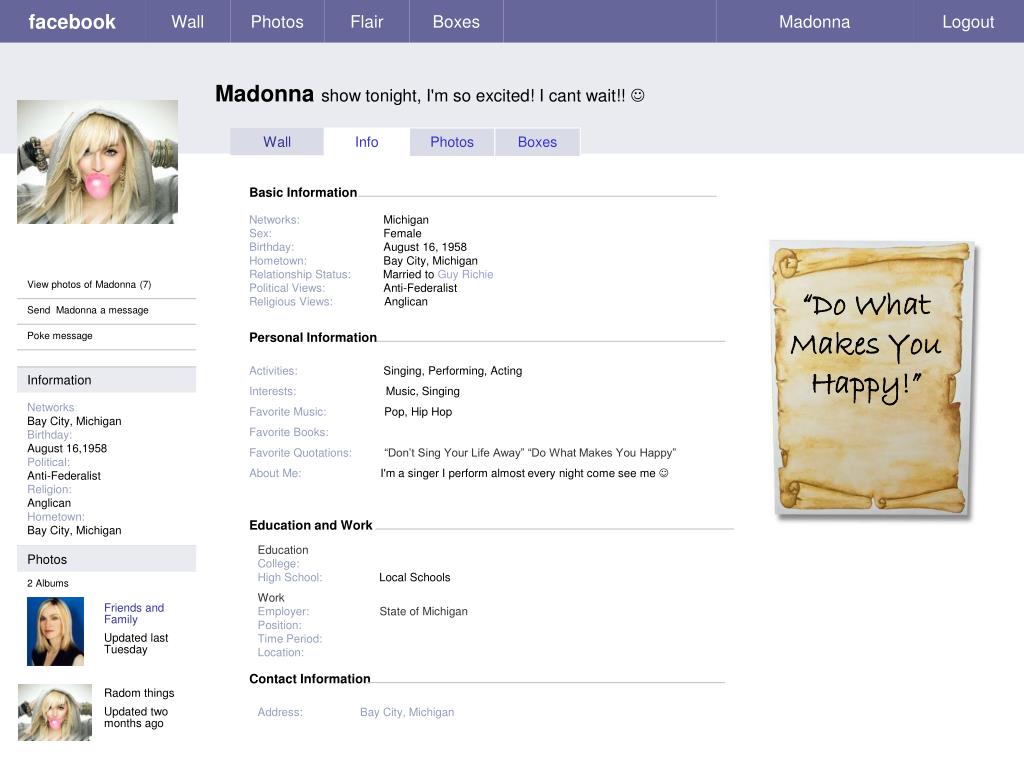Click the Education and Work heading
This screenshot has height=768, width=1024.
(310, 525)
